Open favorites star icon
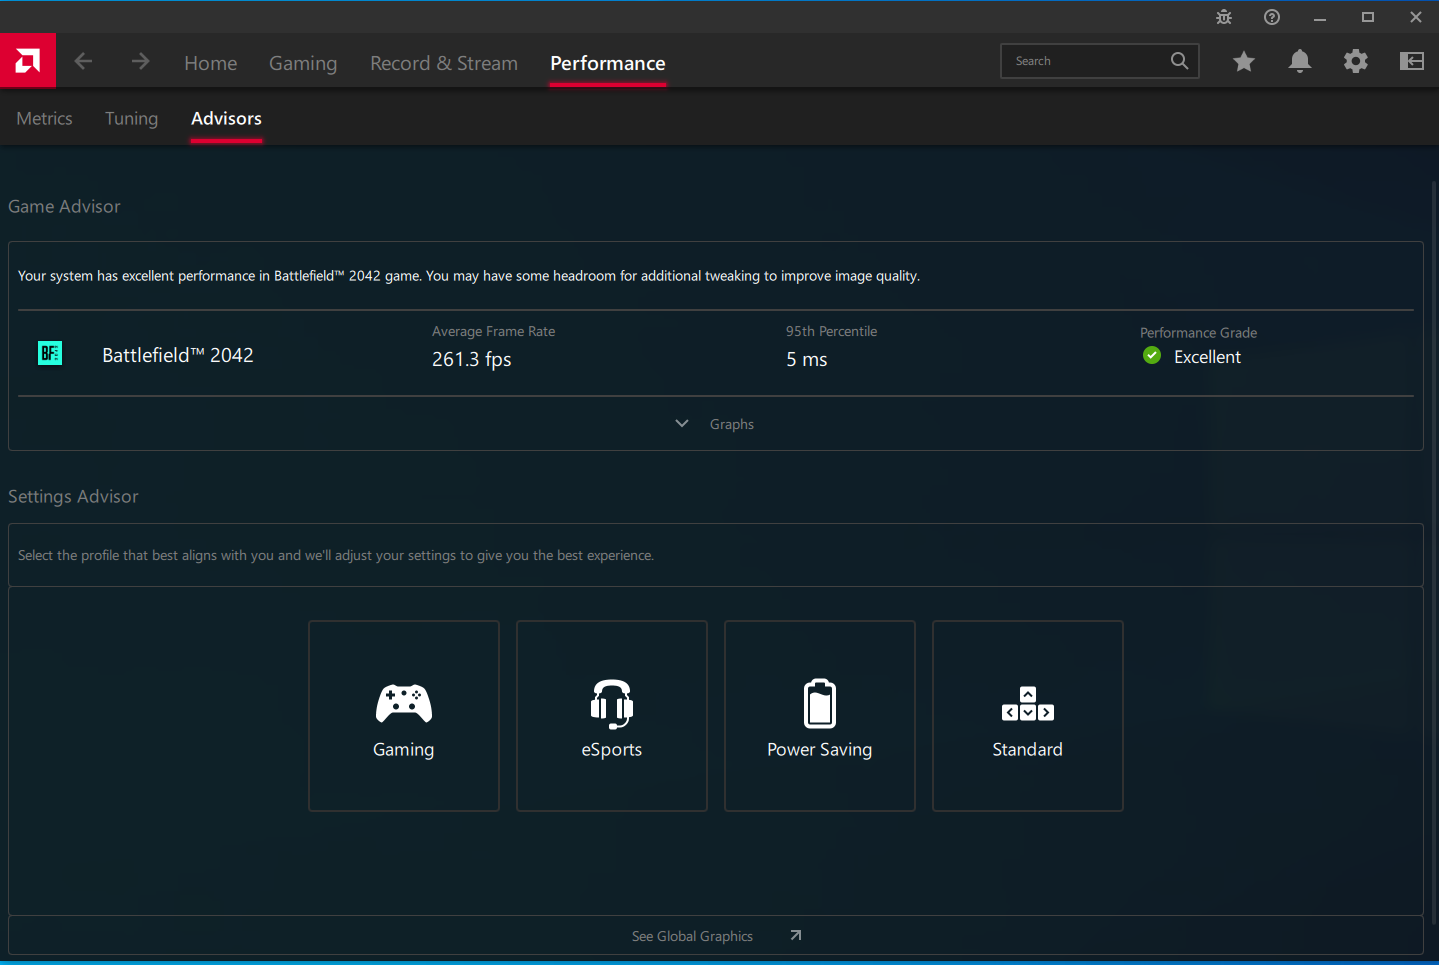This screenshot has height=965, width=1439. pyautogui.click(x=1244, y=62)
